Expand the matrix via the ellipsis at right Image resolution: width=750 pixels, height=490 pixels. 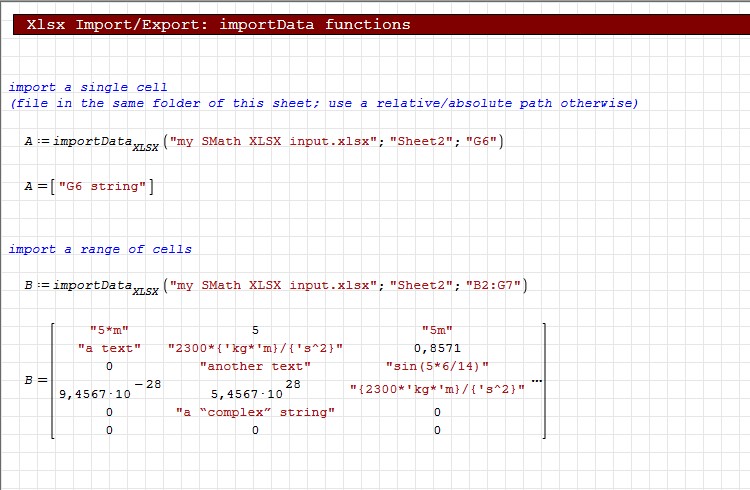[537, 381]
